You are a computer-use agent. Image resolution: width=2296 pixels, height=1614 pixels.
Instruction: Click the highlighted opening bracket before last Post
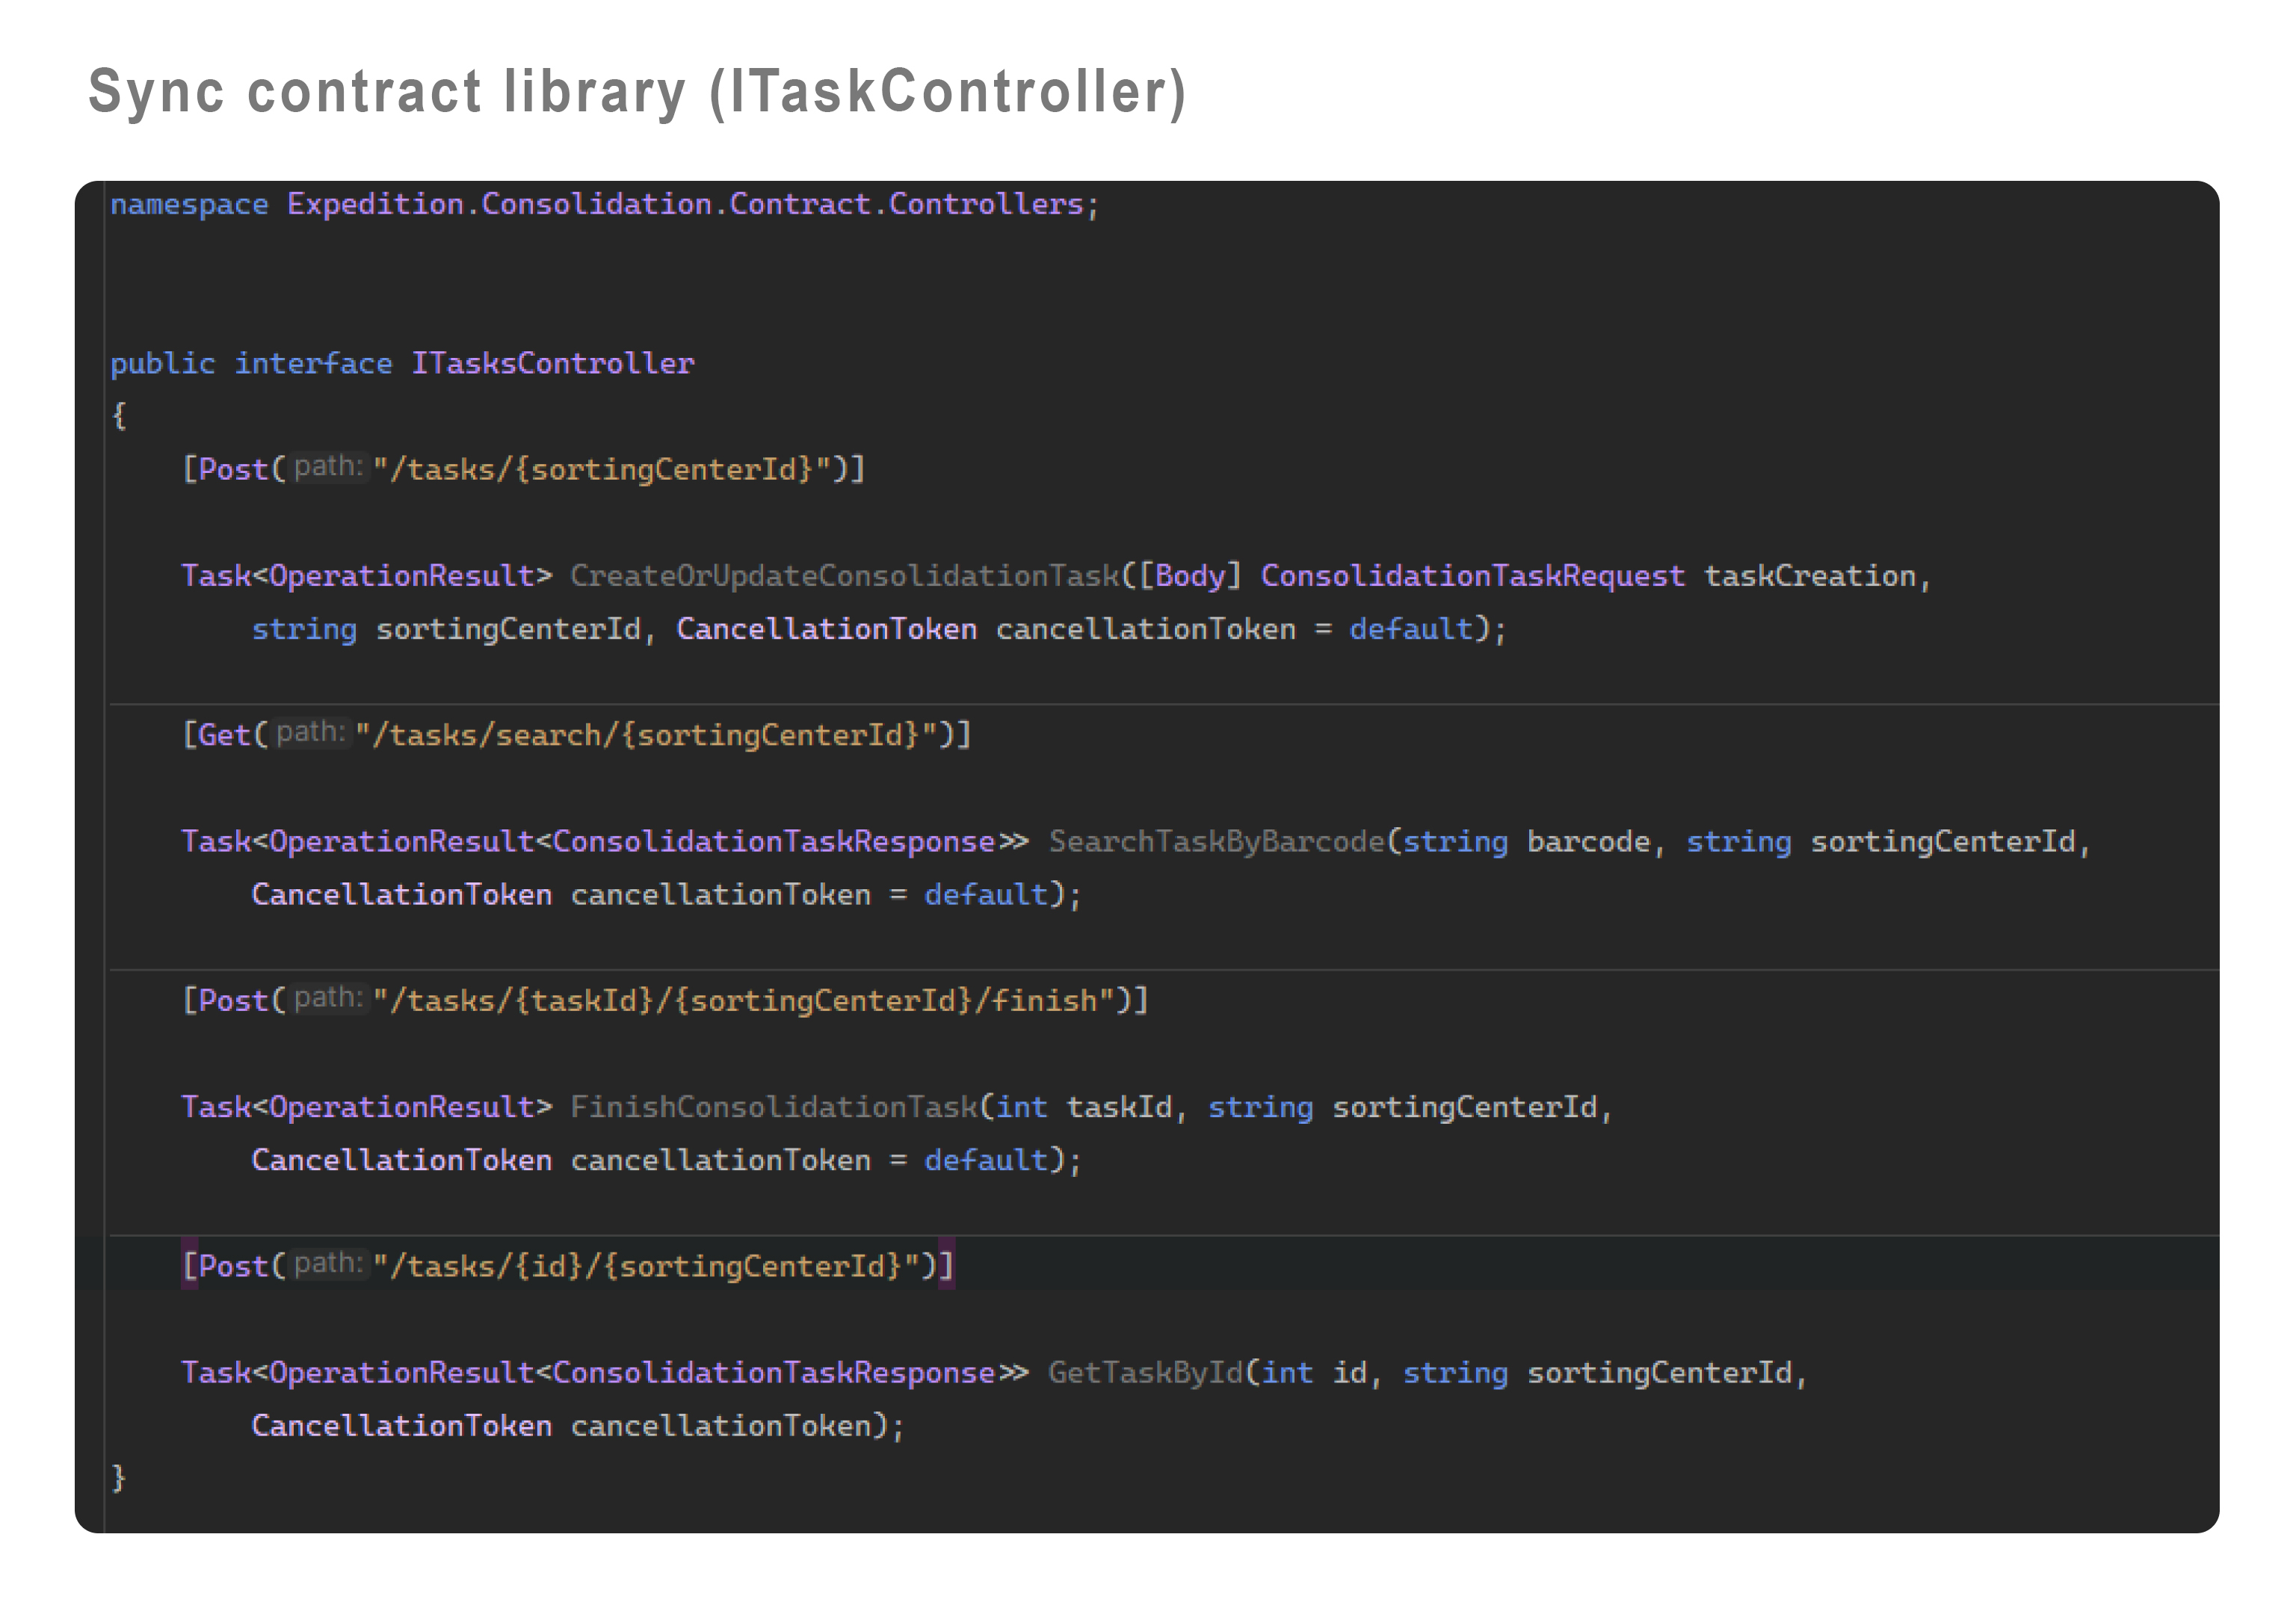[189, 1266]
